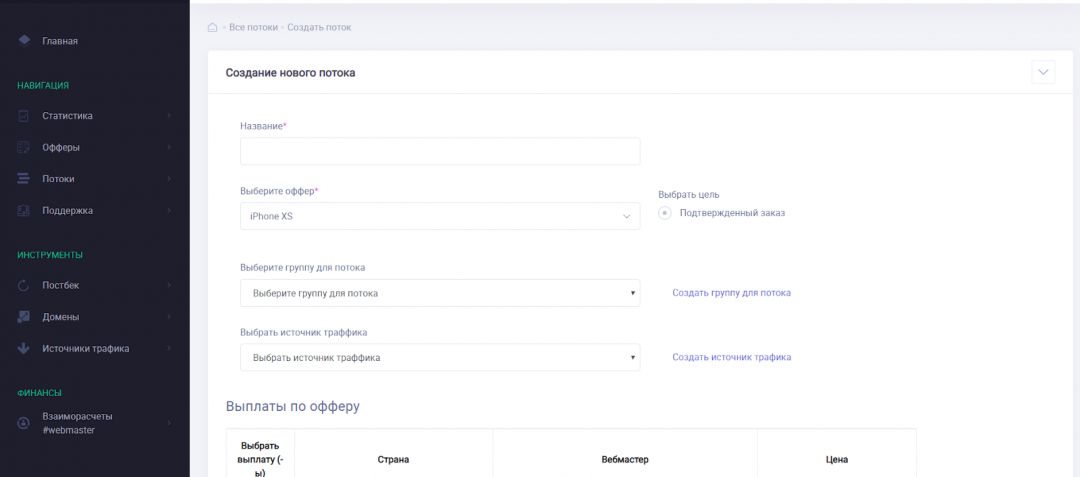Click the home icon in breadcrumb
1080x477 pixels.
(212, 27)
